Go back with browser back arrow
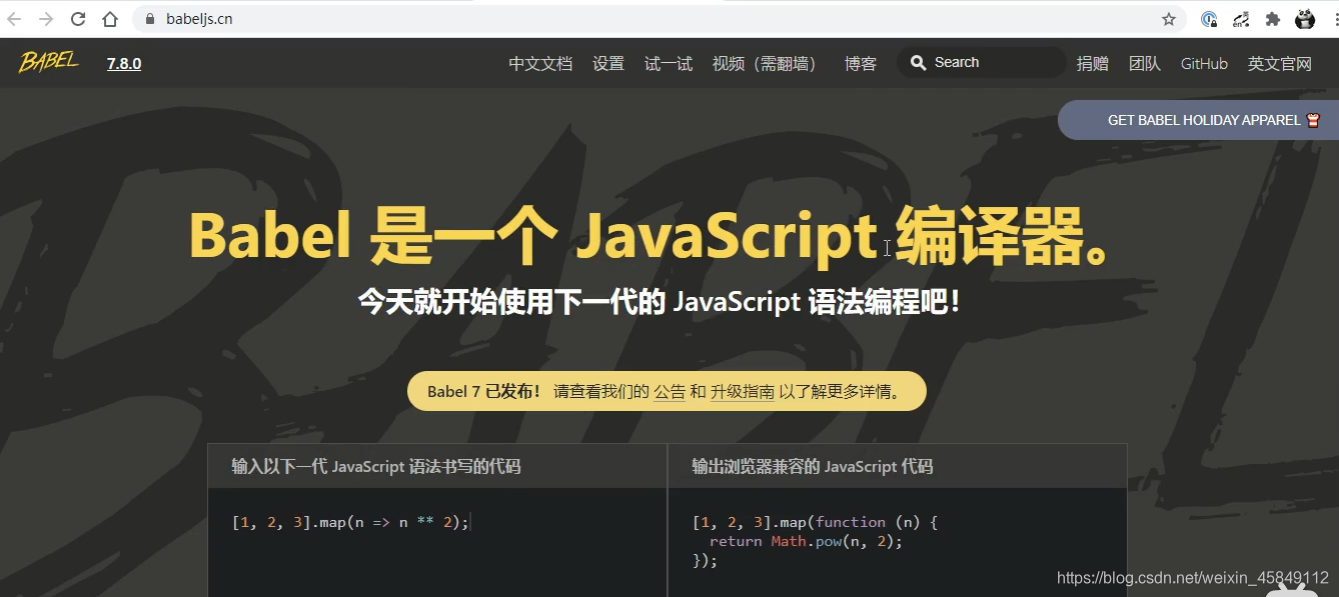This screenshot has width=1339, height=597. click(x=14, y=19)
